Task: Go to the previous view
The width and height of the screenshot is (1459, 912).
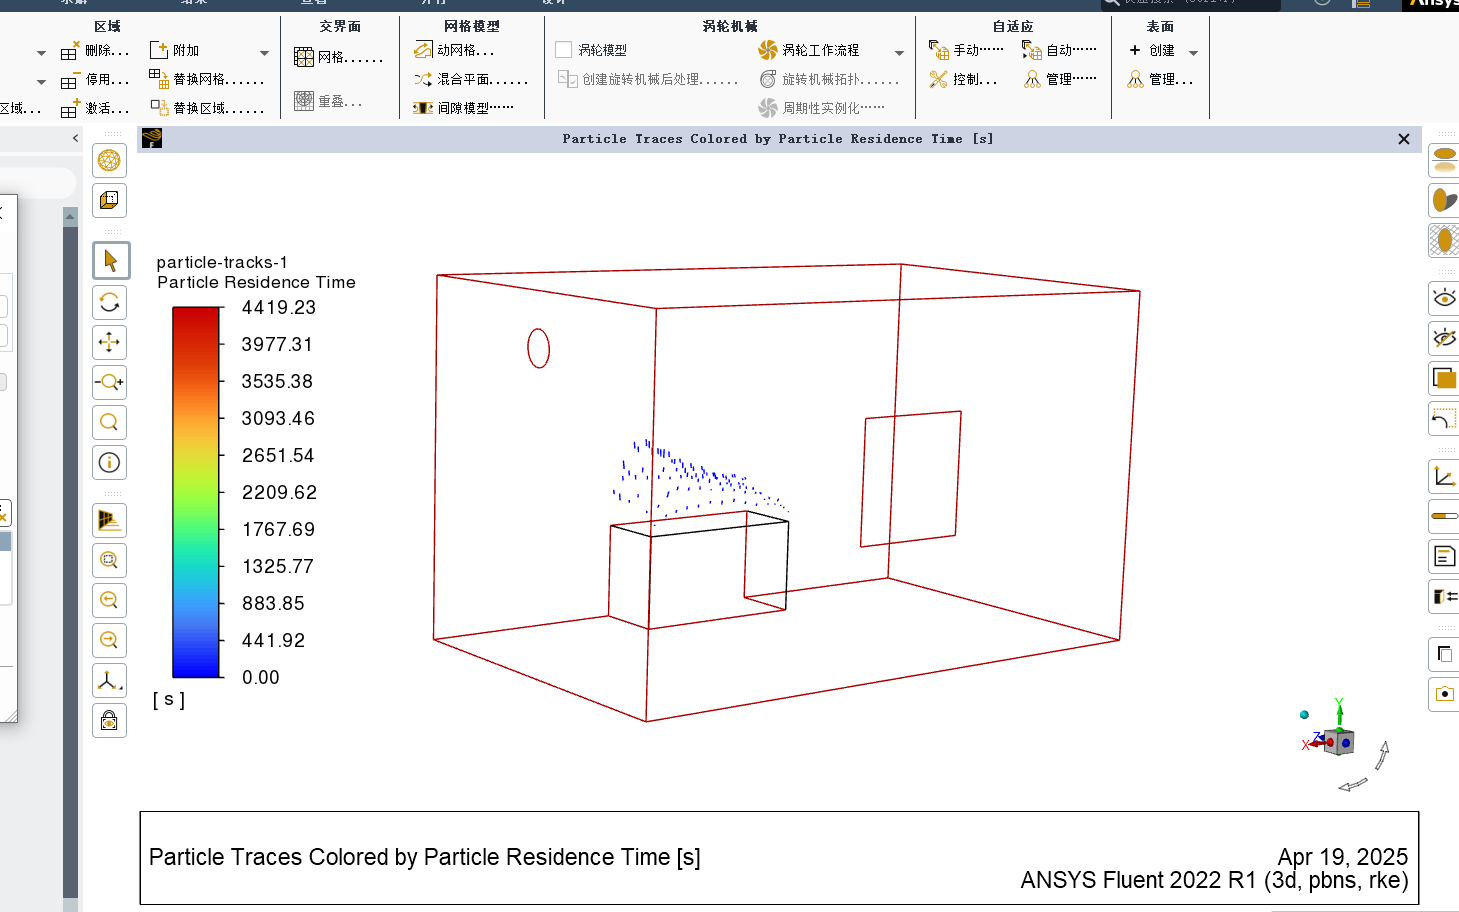Action: coord(110,600)
